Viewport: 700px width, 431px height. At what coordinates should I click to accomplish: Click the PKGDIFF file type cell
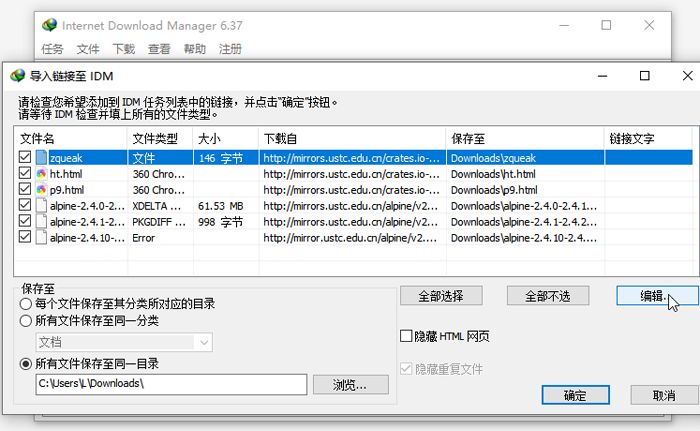[x=159, y=222]
